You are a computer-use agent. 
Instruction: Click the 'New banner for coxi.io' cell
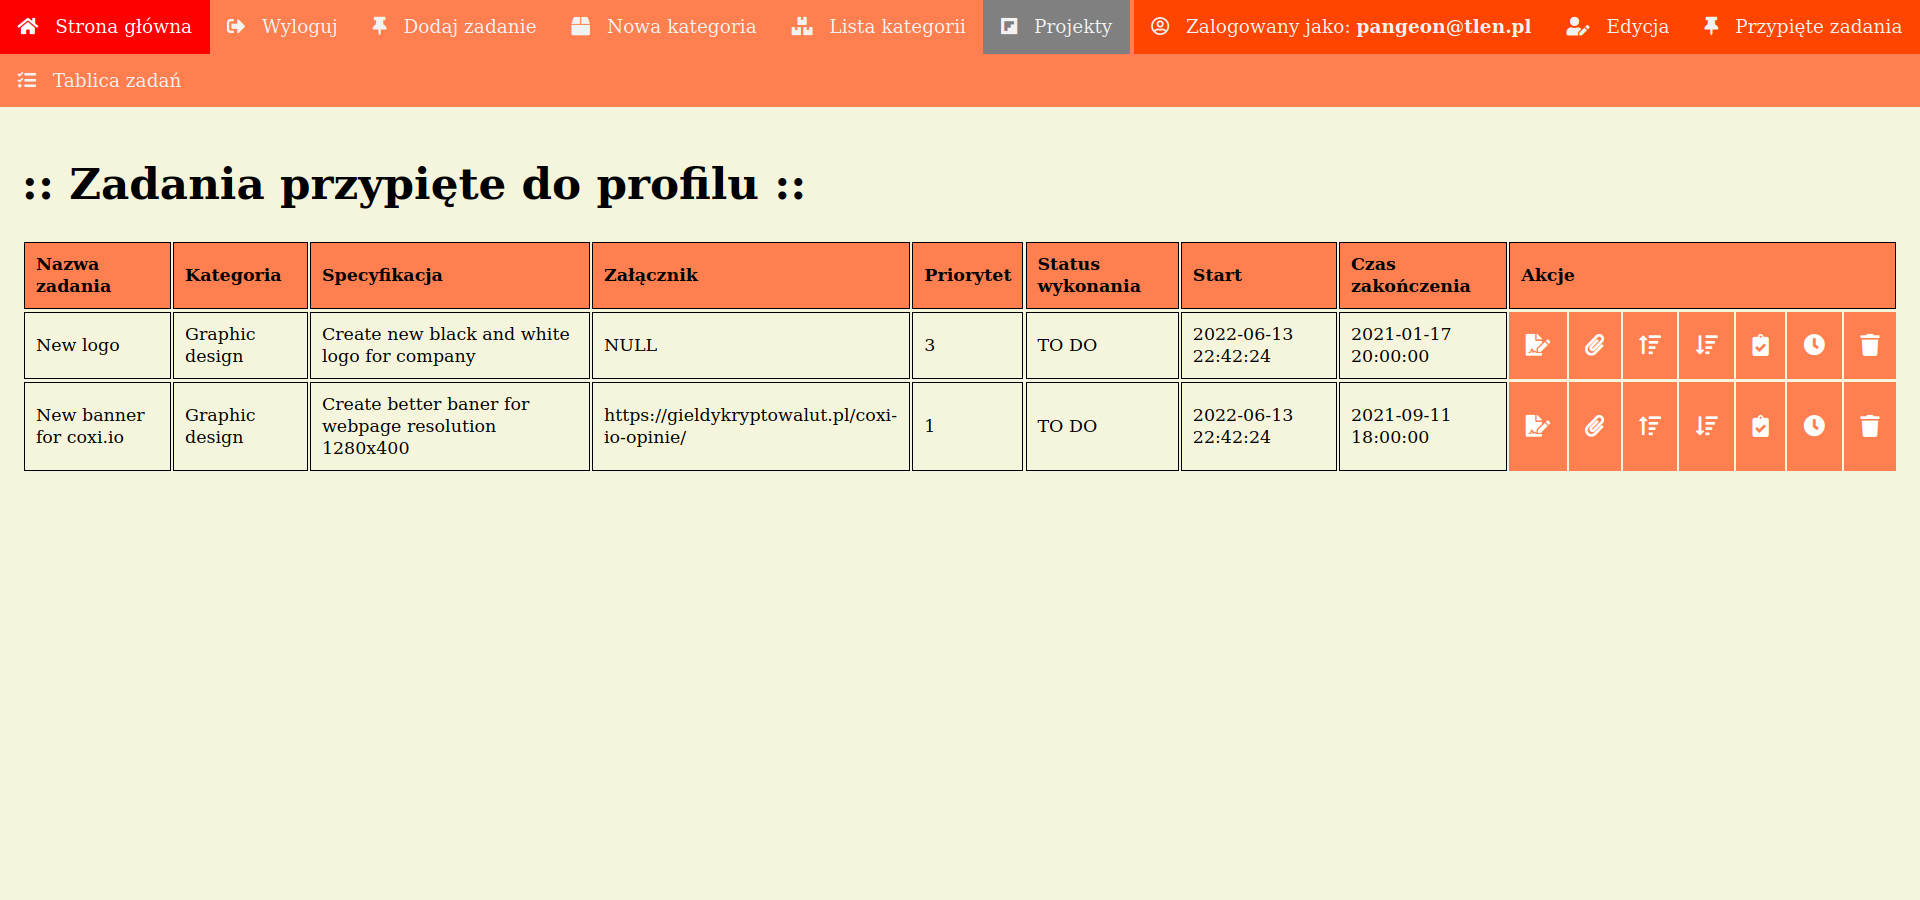click(97, 426)
